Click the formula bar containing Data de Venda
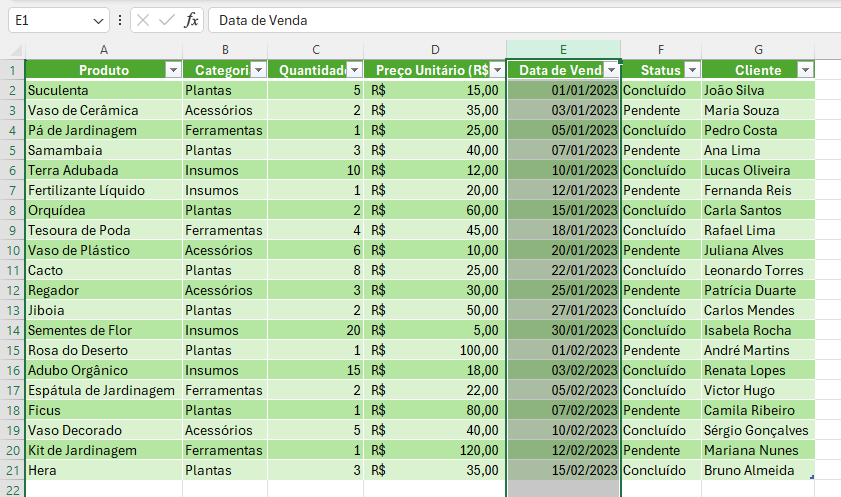Viewport: 841px width, 497px height. coord(525,20)
